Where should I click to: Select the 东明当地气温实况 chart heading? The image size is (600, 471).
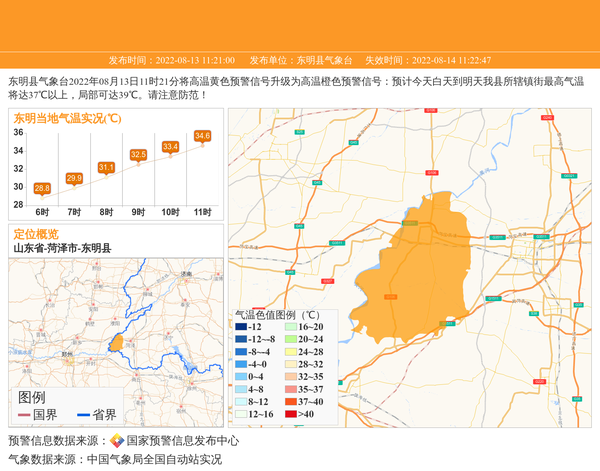[x=68, y=118]
